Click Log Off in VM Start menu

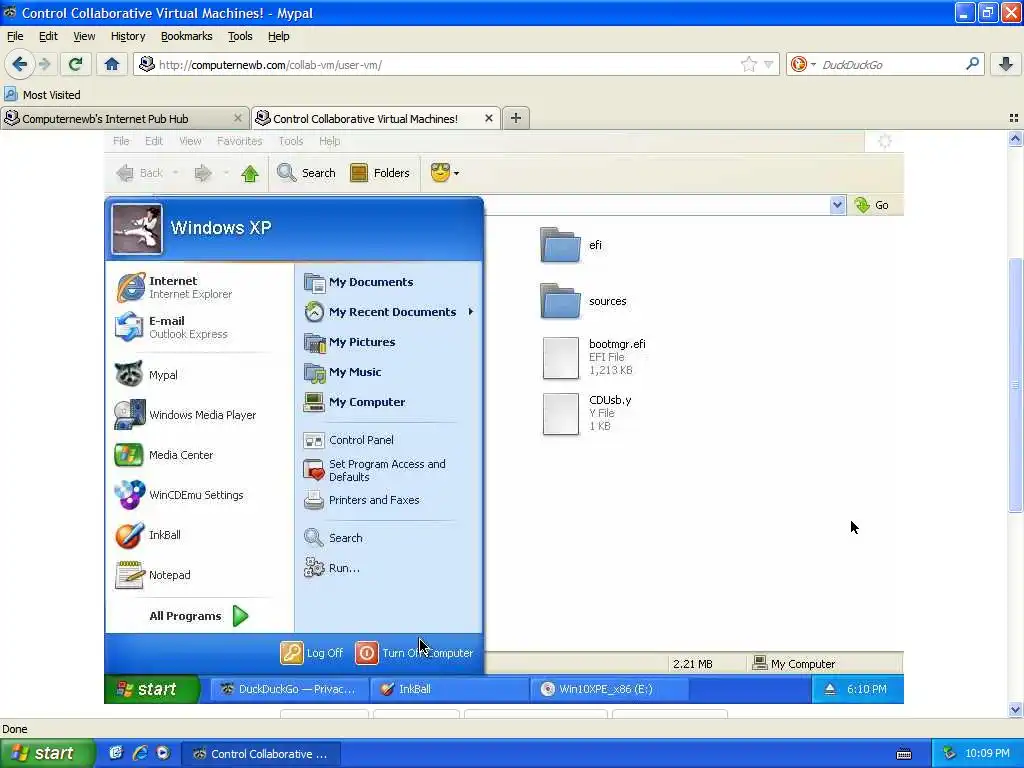coord(312,653)
